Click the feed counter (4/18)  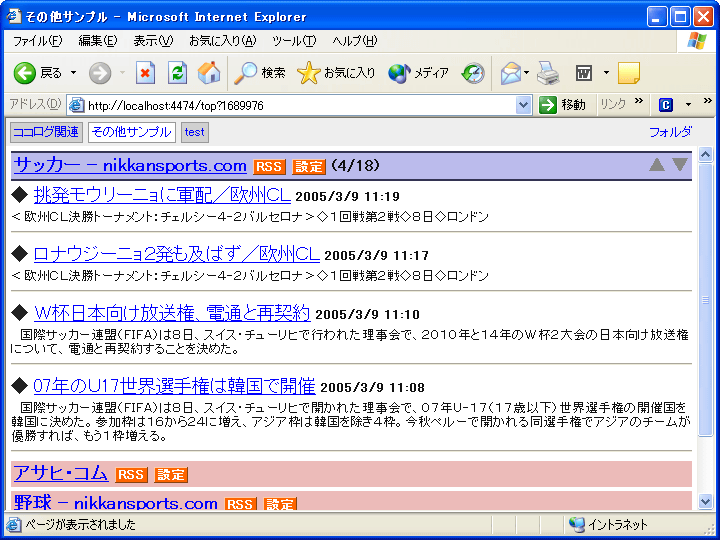click(355, 165)
